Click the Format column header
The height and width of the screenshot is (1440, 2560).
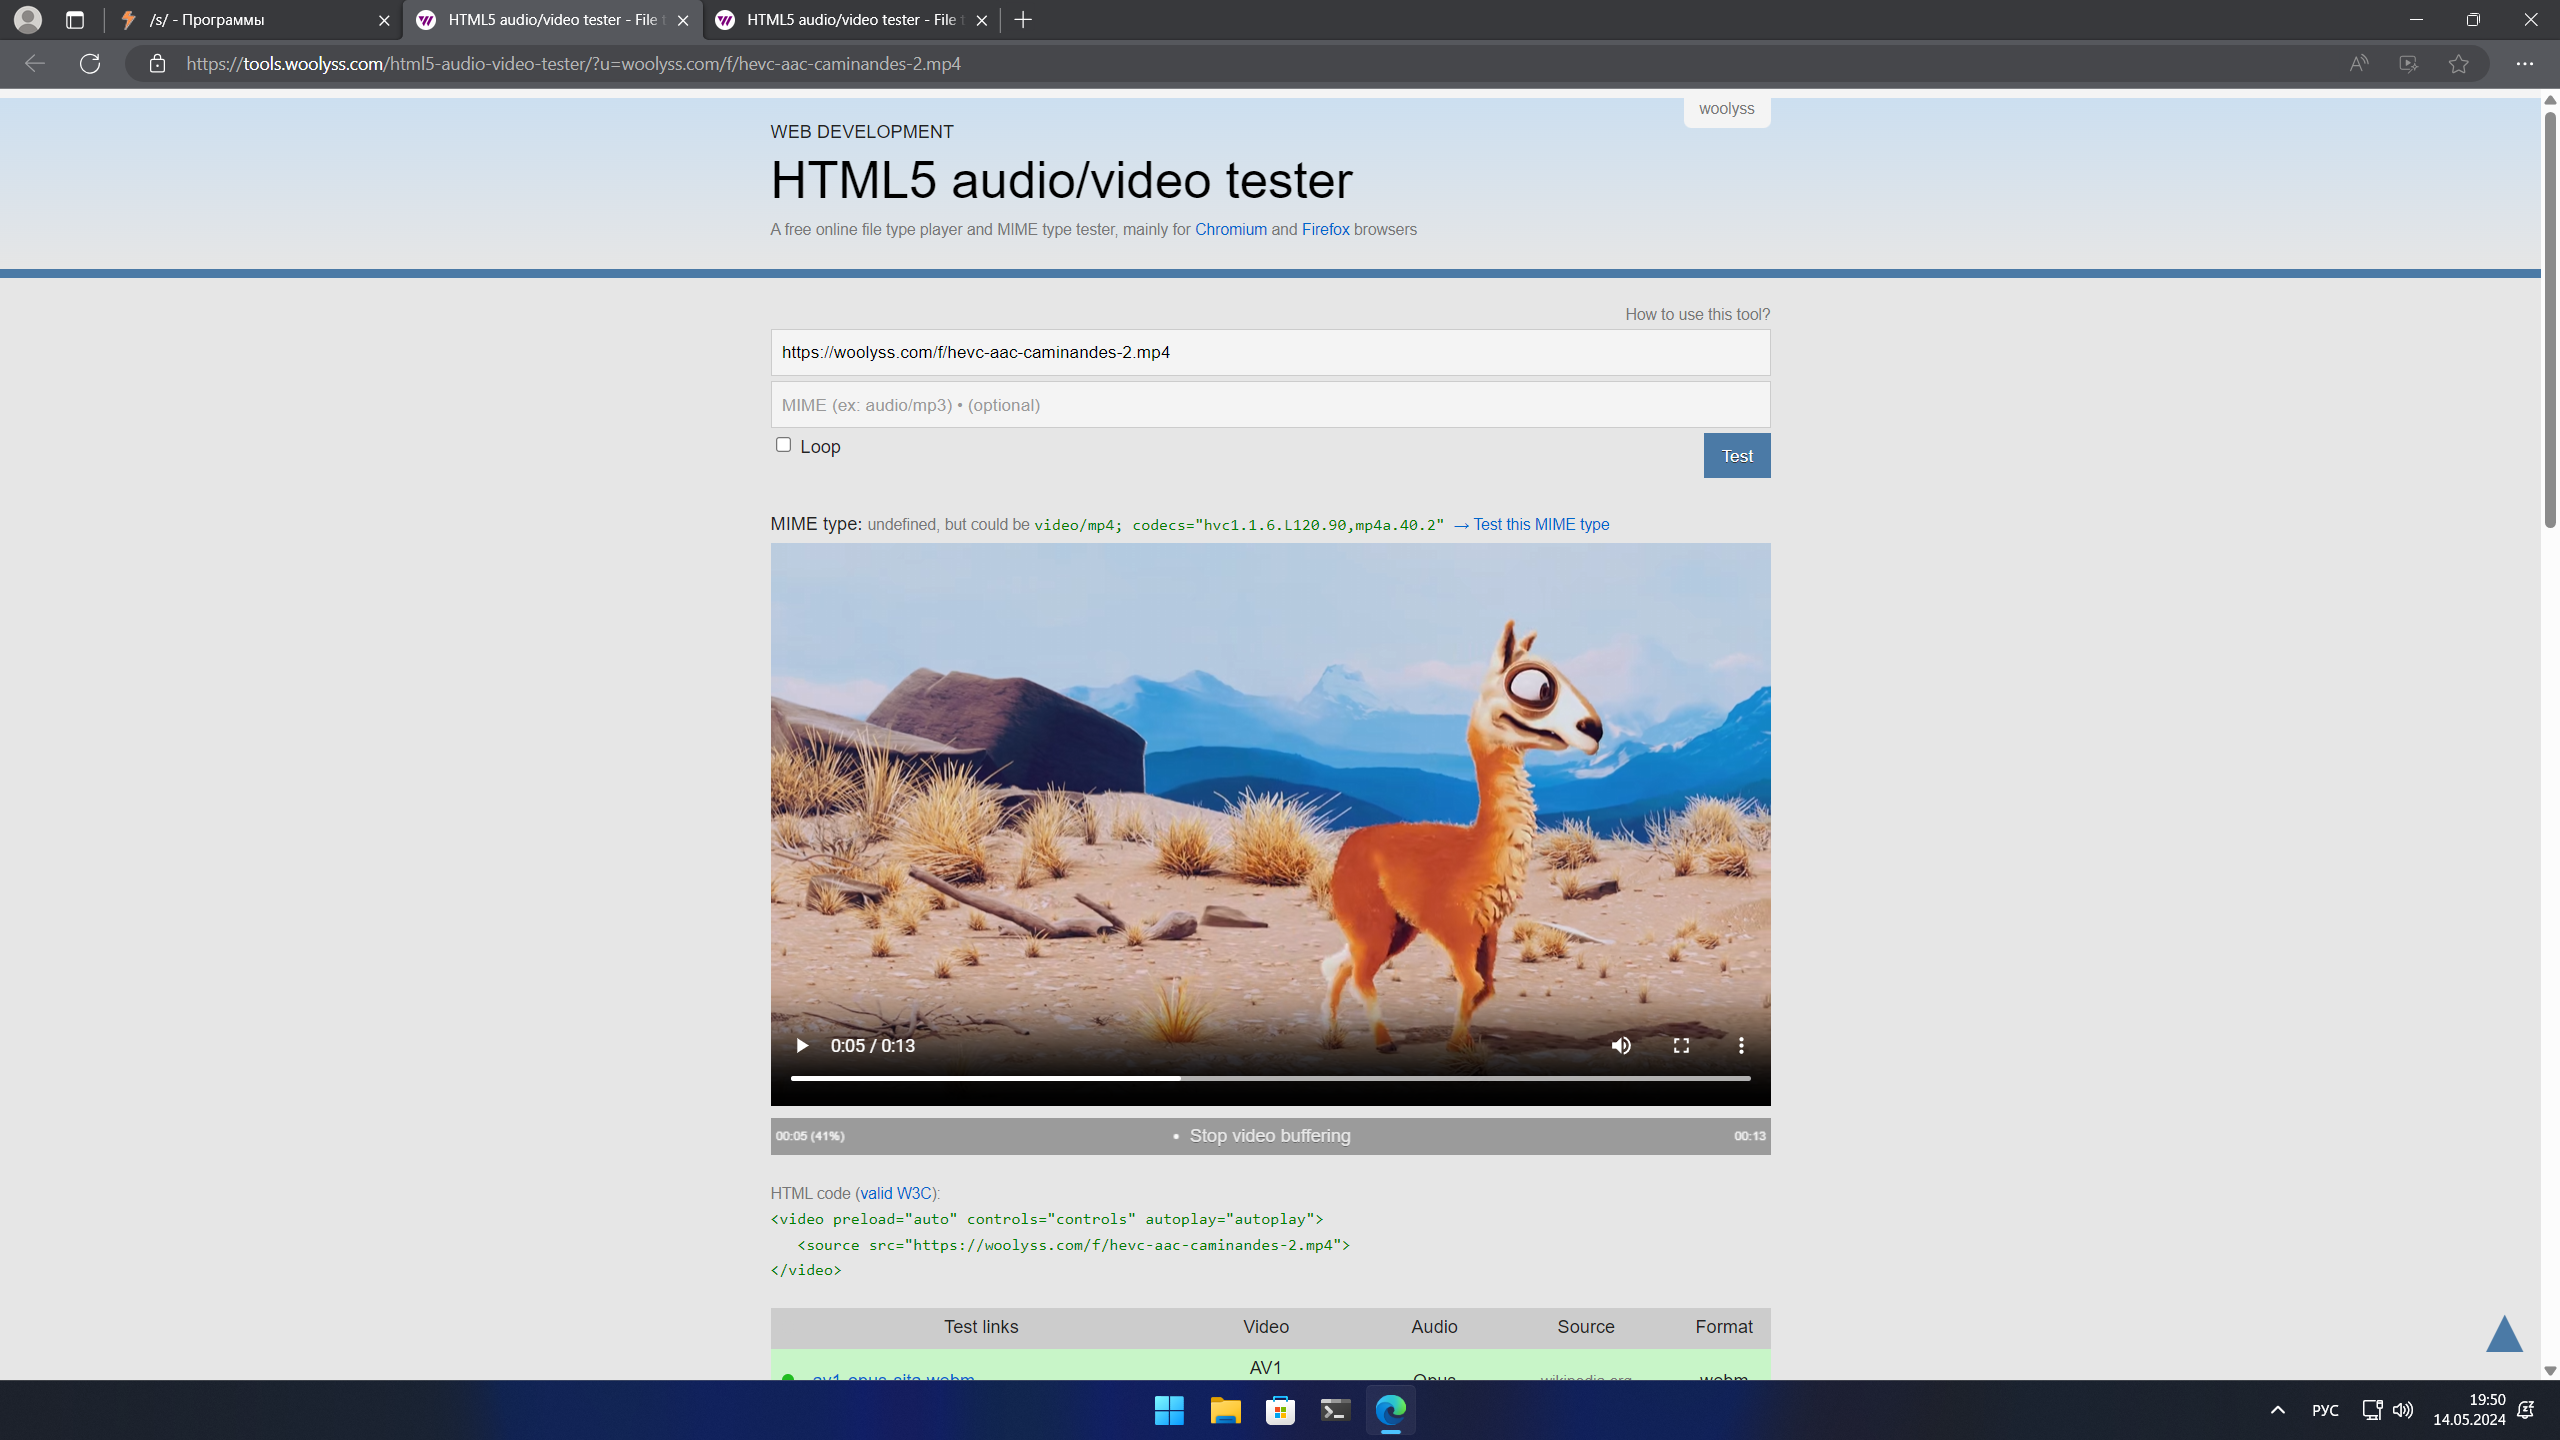coord(1724,1327)
